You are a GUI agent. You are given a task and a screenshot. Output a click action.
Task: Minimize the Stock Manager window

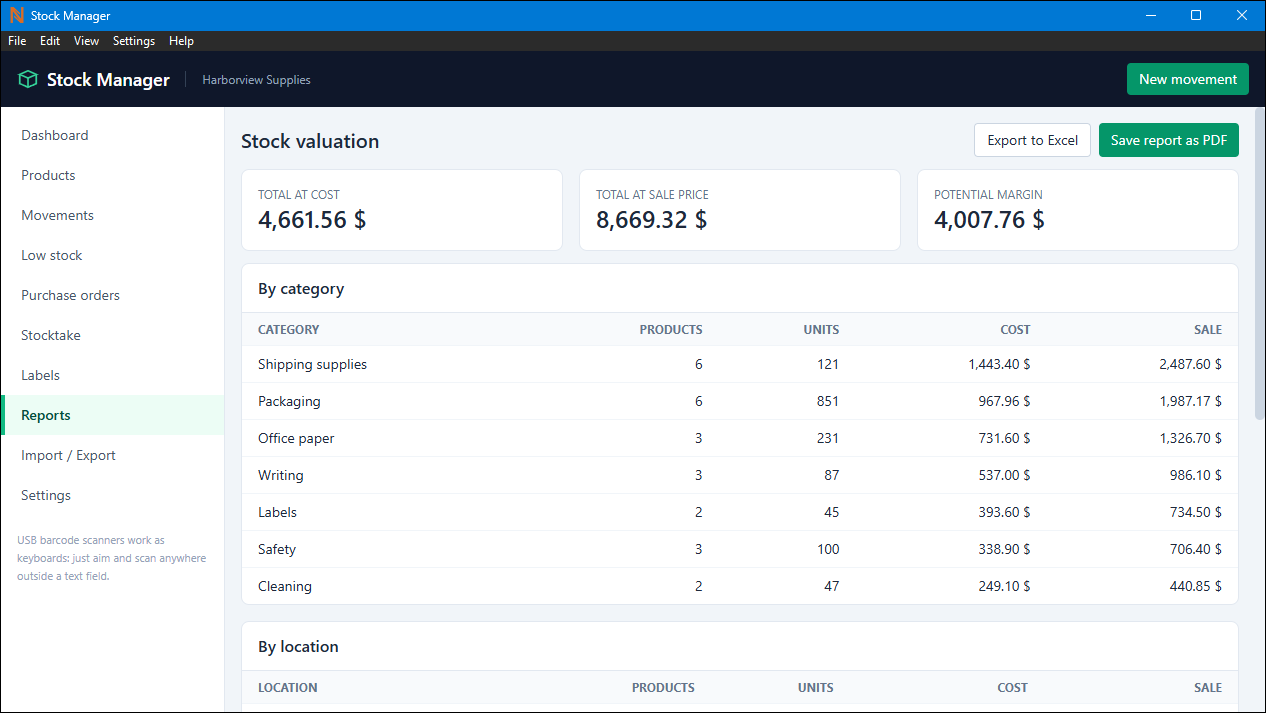(1150, 16)
